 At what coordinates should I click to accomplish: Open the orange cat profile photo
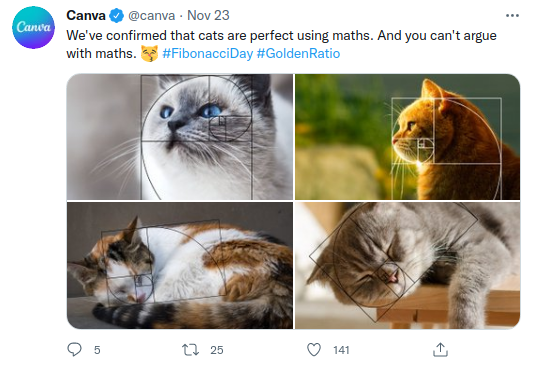(x=407, y=137)
